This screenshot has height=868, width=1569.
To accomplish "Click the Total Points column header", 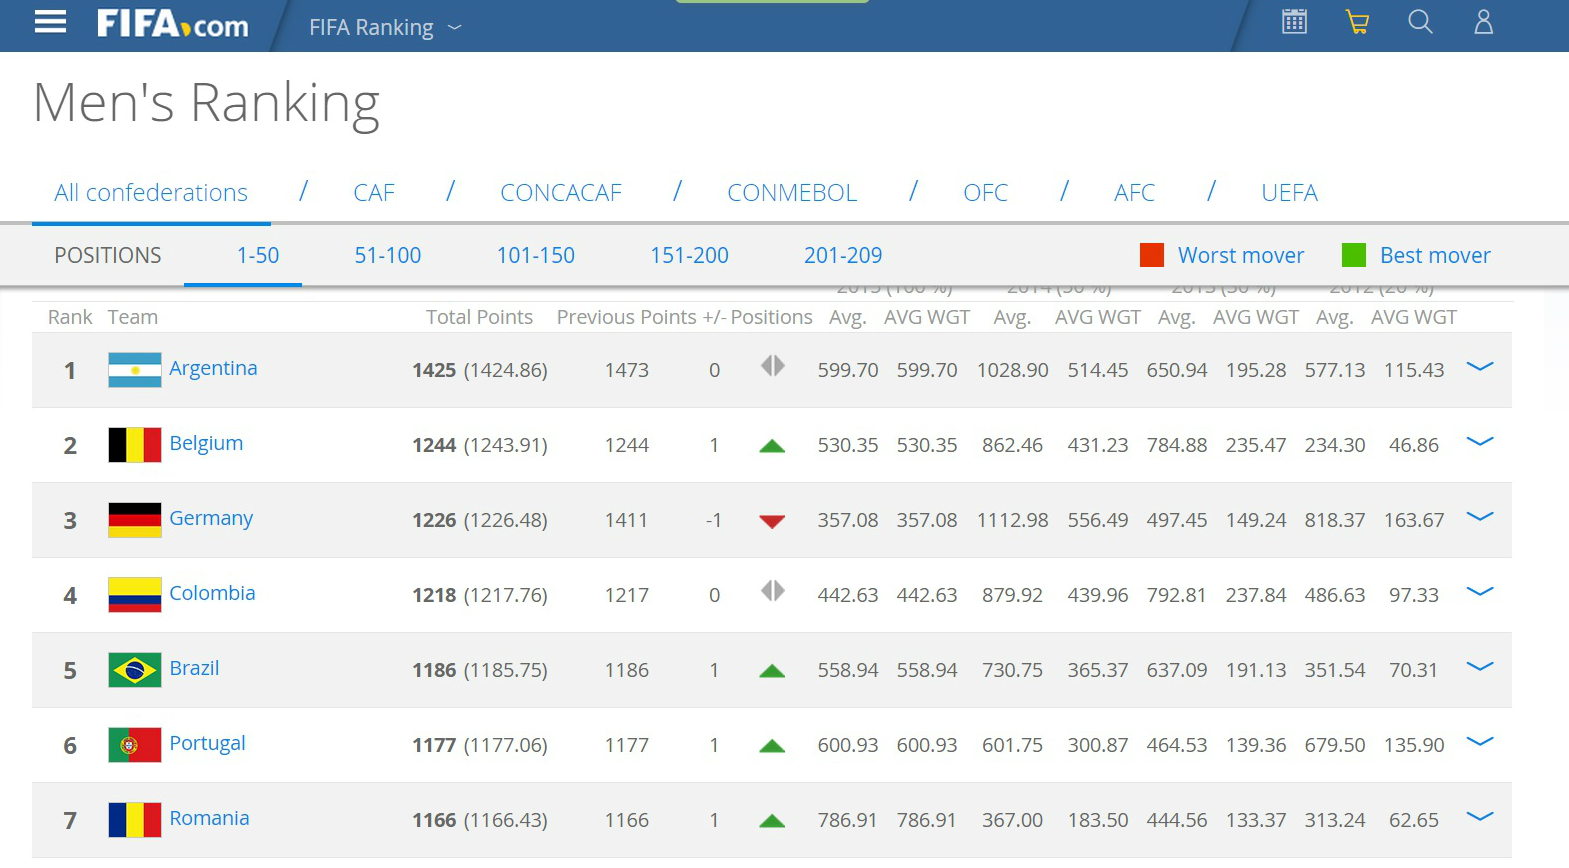I will tap(479, 317).
